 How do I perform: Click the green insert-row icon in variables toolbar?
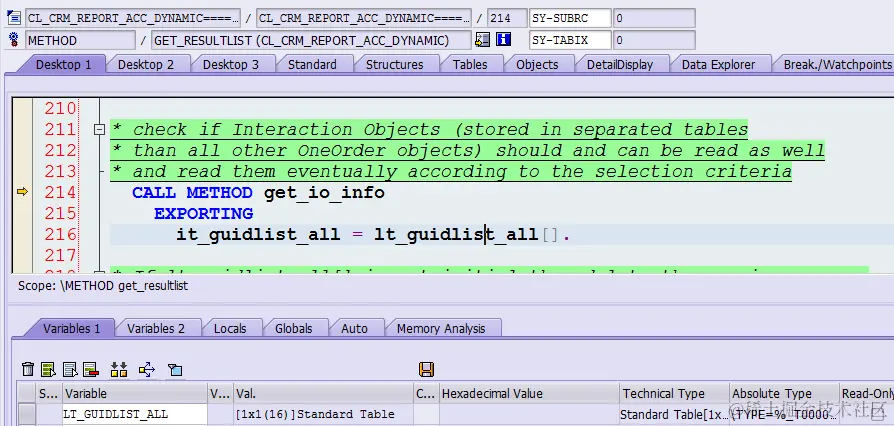[48, 370]
